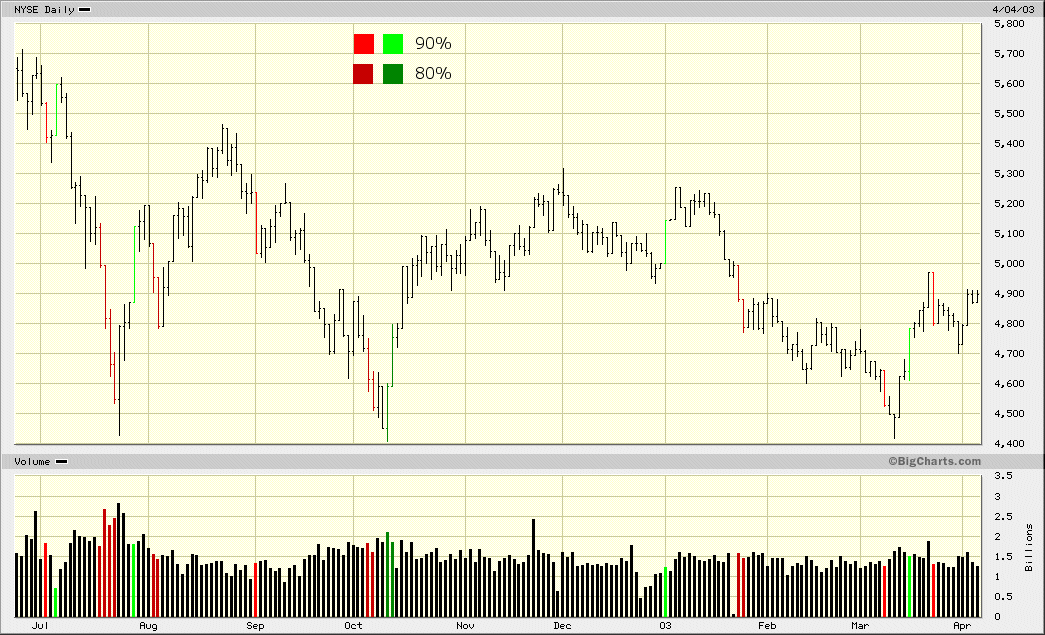Click the Volume panel label
Image resolution: width=1045 pixels, height=635 pixels.
pos(32,462)
